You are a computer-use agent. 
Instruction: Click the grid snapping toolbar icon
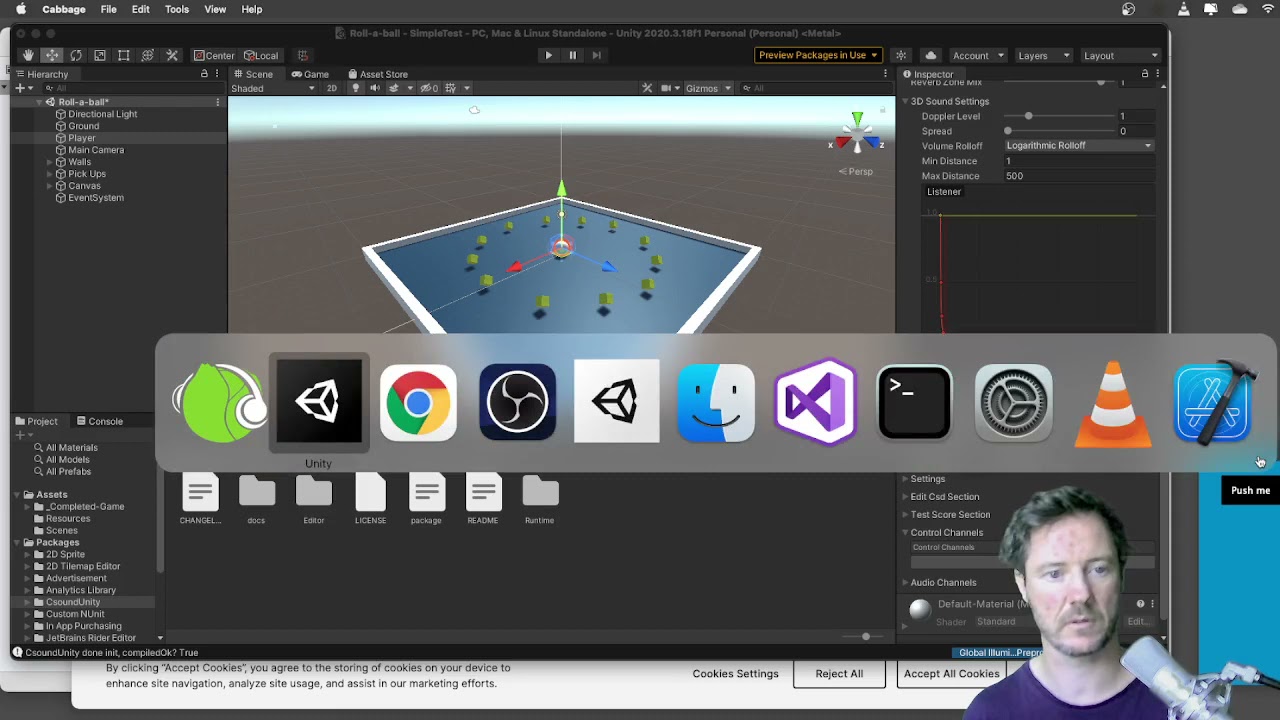coord(302,55)
